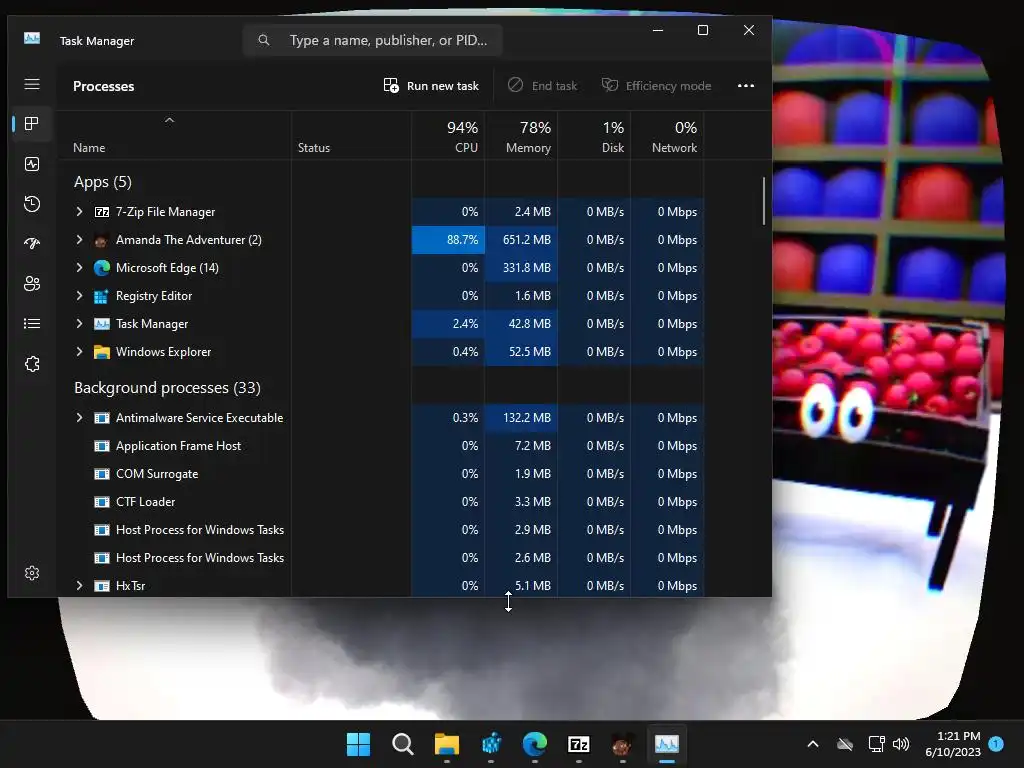Open the more options ellipsis menu
Image resolution: width=1024 pixels, height=768 pixels.
[x=746, y=86]
